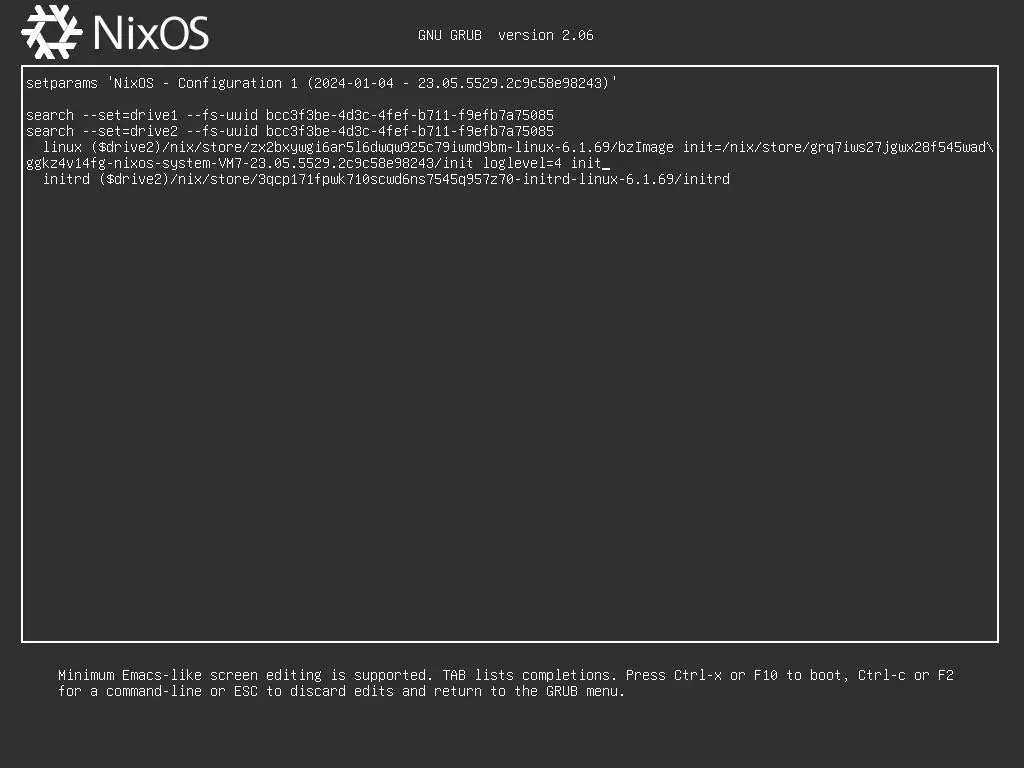This screenshot has height=768, width=1024.
Task: Click the search --set=drive1 line
Action: click(290, 115)
